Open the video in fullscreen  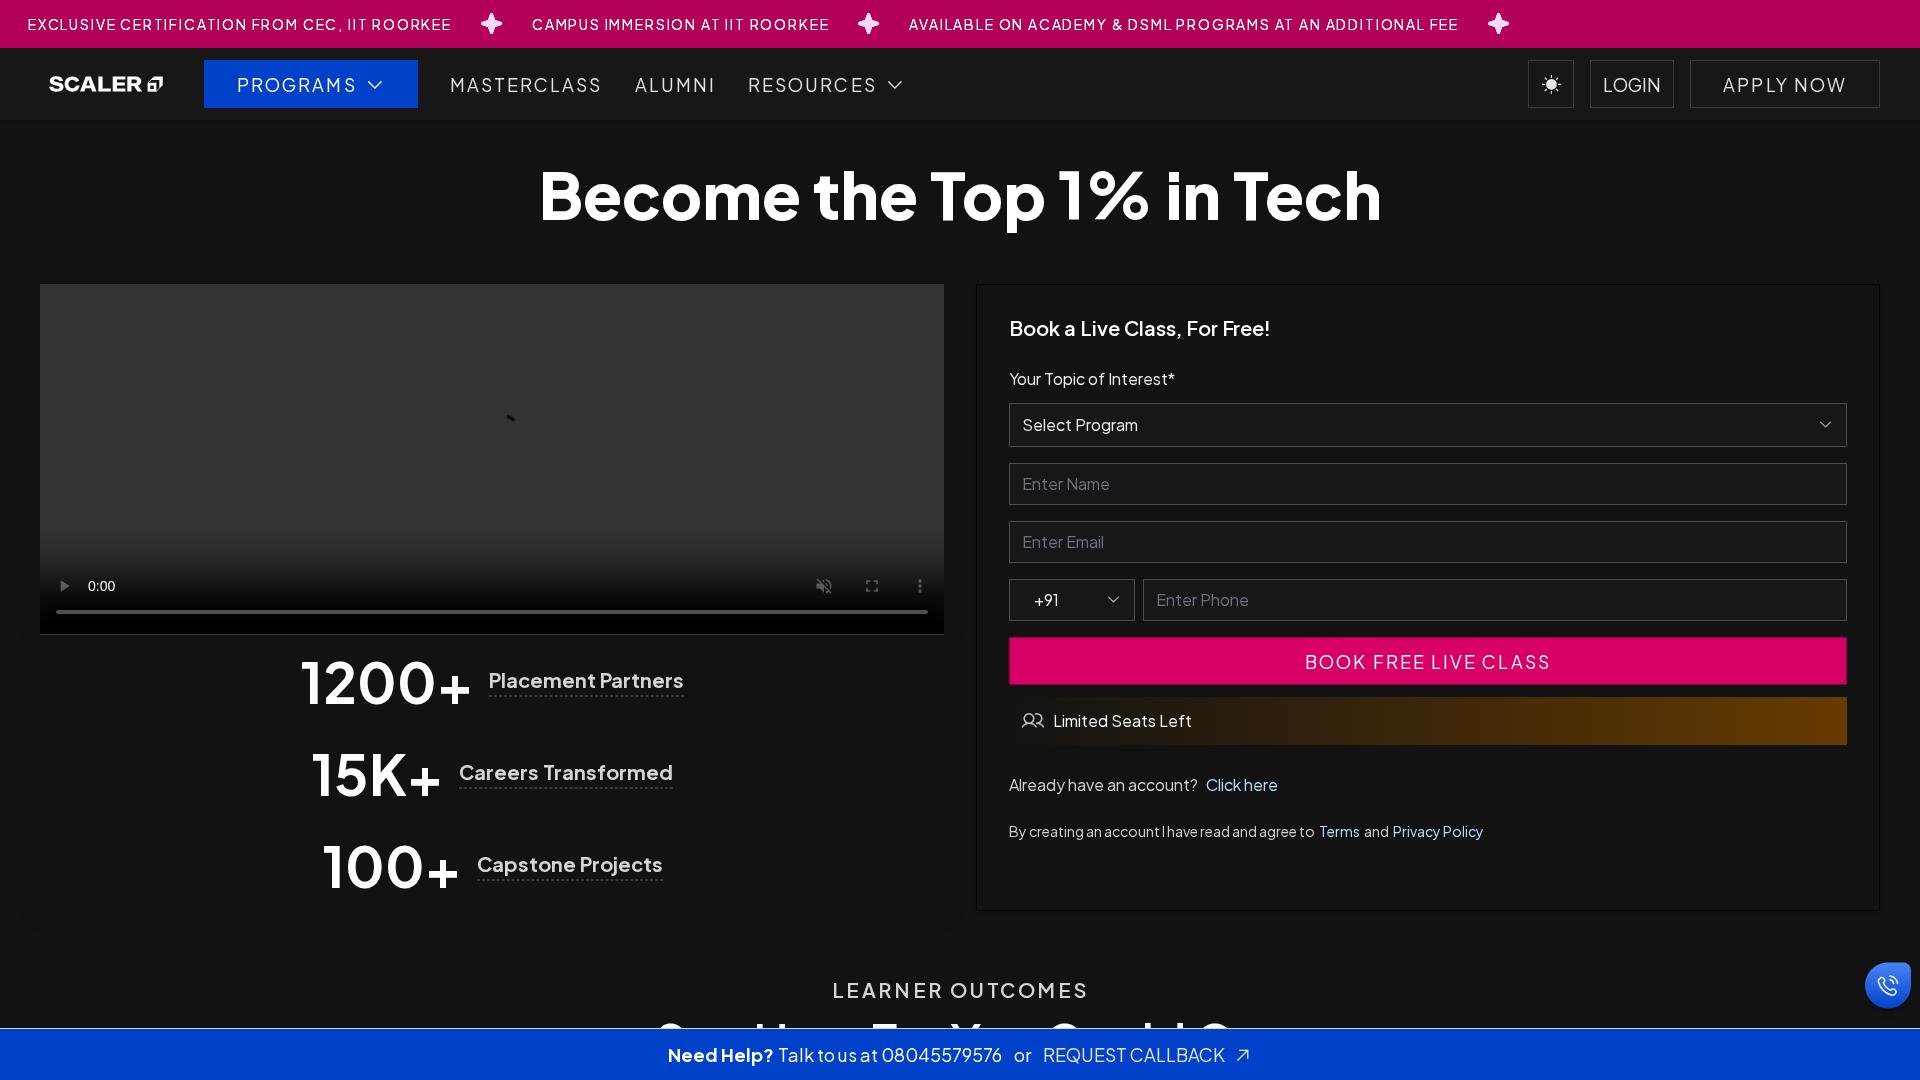(872, 586)
